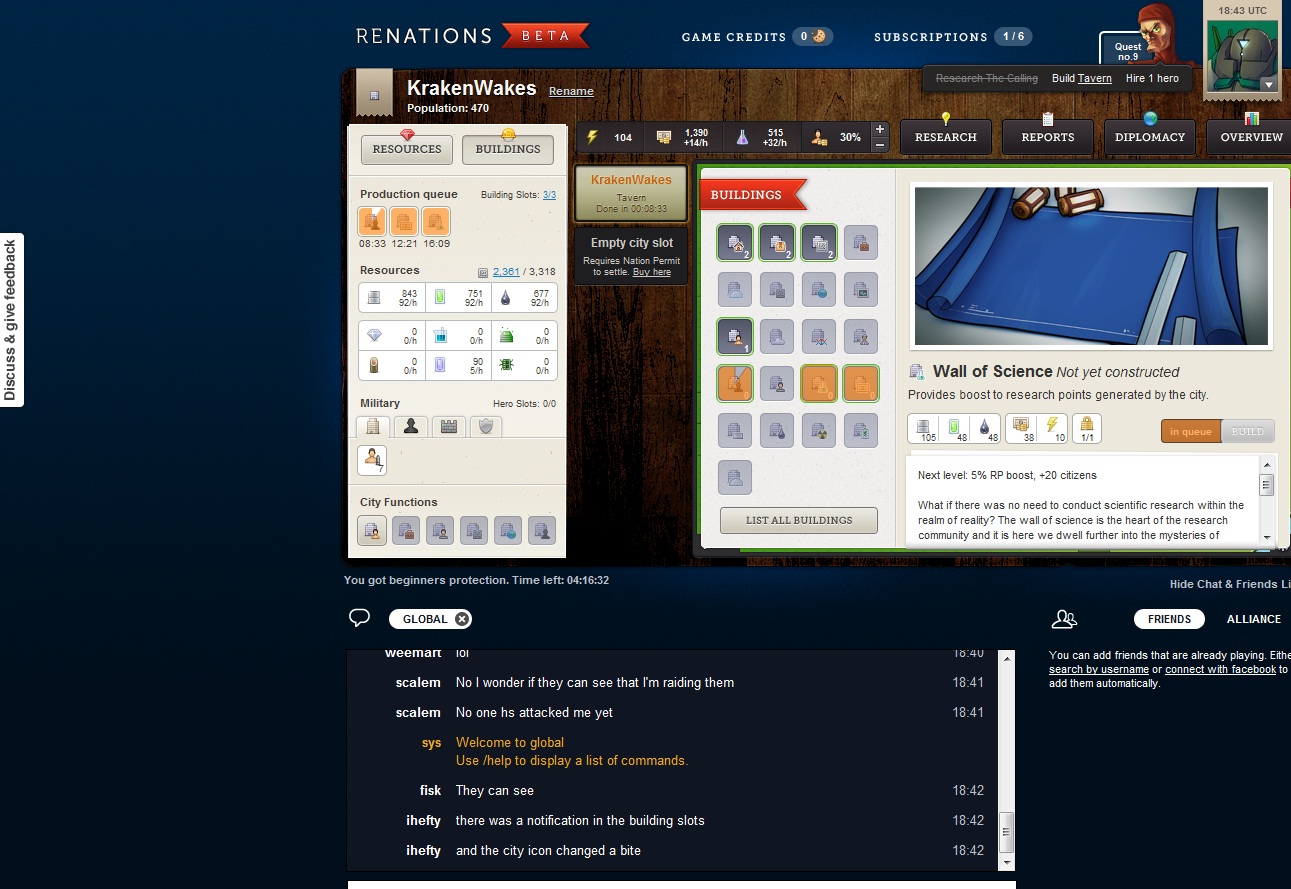Open production queue item timed 16:09
Image resolution: width=1291 pixels, height=889 pixels.
pyautogui.click(x=436, y=221)
